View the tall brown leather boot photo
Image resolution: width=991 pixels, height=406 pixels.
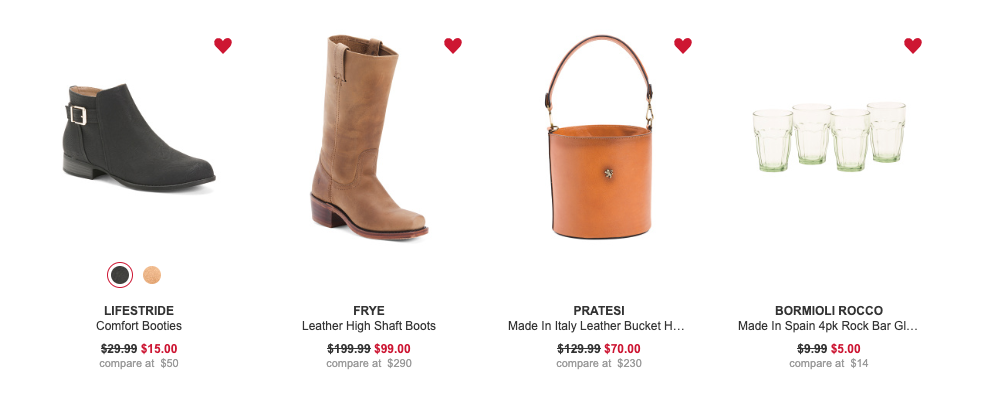pos(369,137)
